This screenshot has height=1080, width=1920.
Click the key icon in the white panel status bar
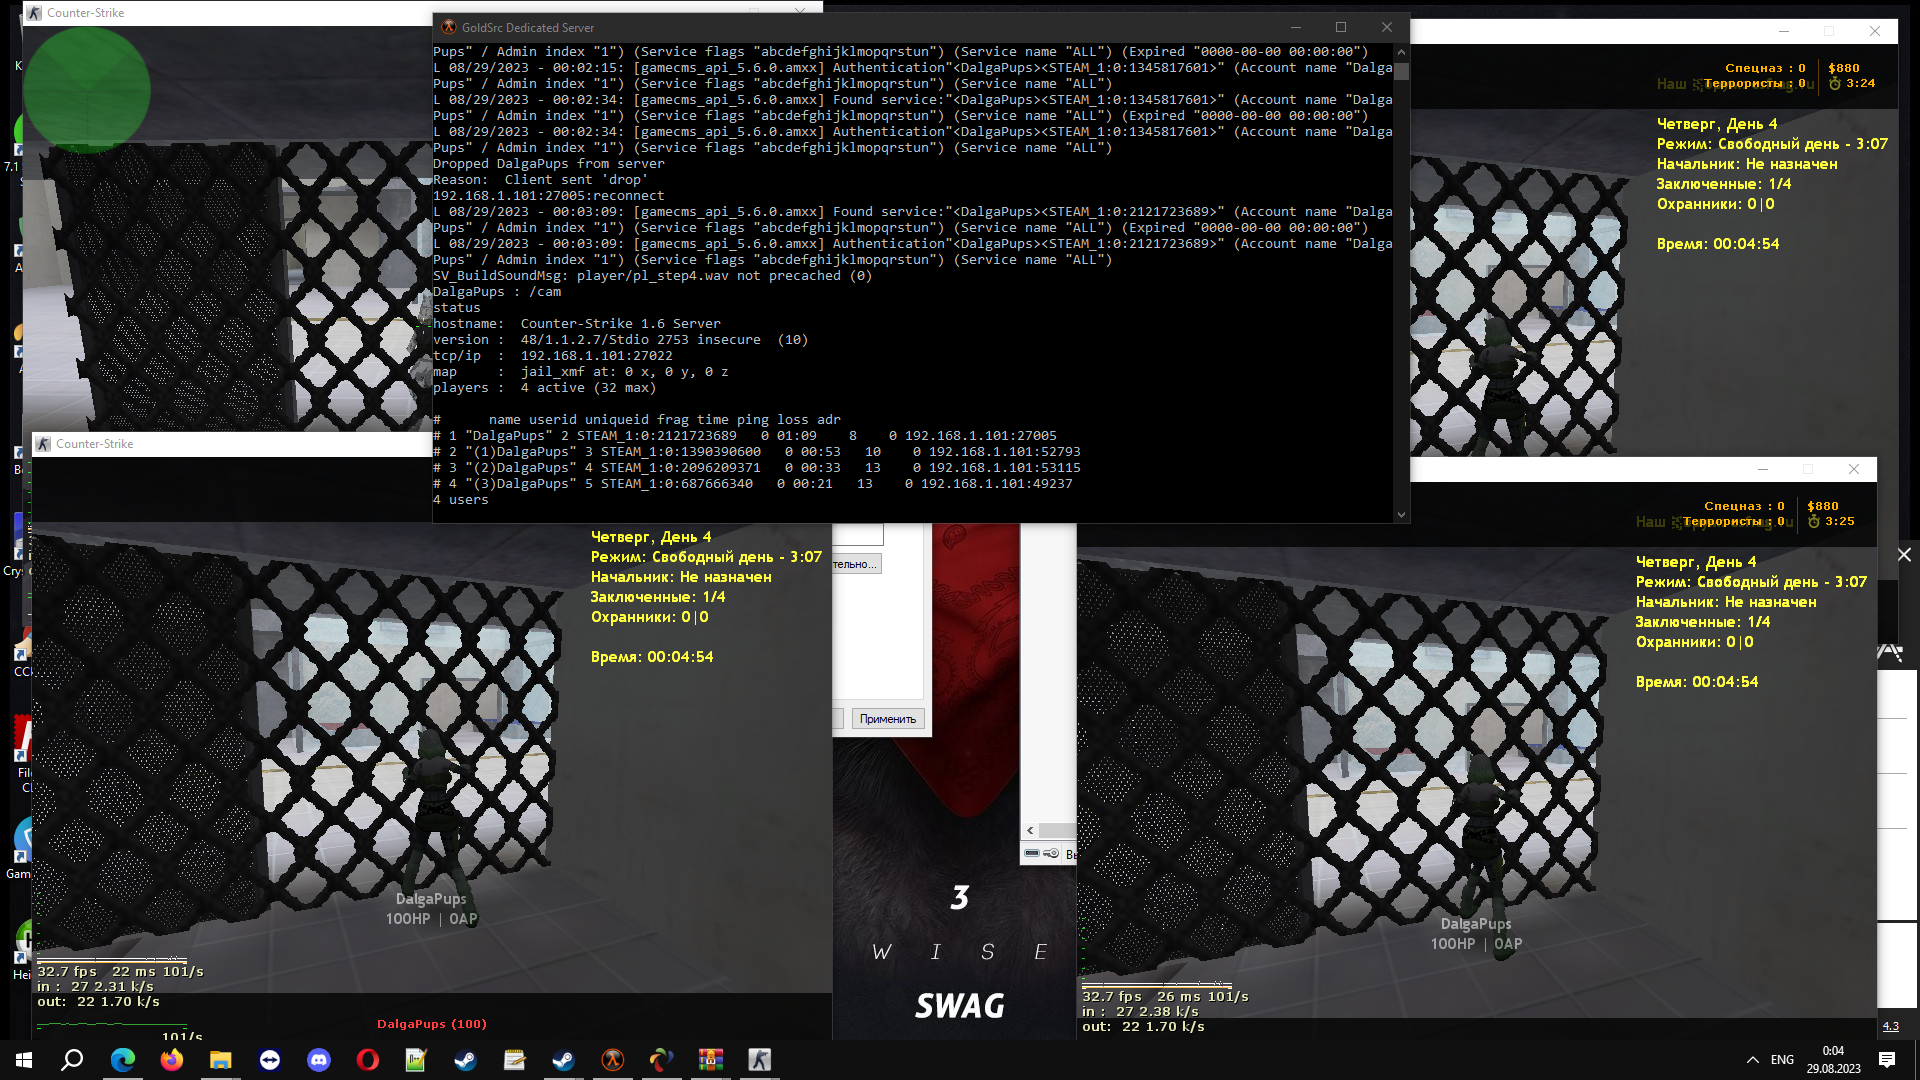[x=1051, y=853]
